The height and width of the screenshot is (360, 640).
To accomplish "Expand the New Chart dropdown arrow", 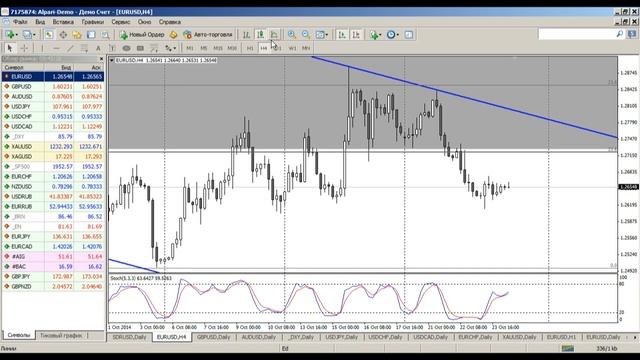I will point(17,35).
